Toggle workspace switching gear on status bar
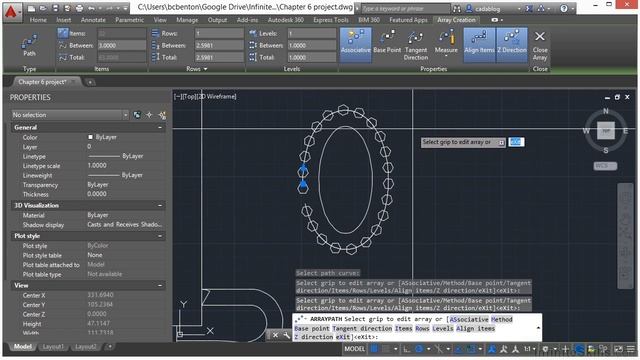This screenshot has width=640, height=360. (x=545, y=349)
